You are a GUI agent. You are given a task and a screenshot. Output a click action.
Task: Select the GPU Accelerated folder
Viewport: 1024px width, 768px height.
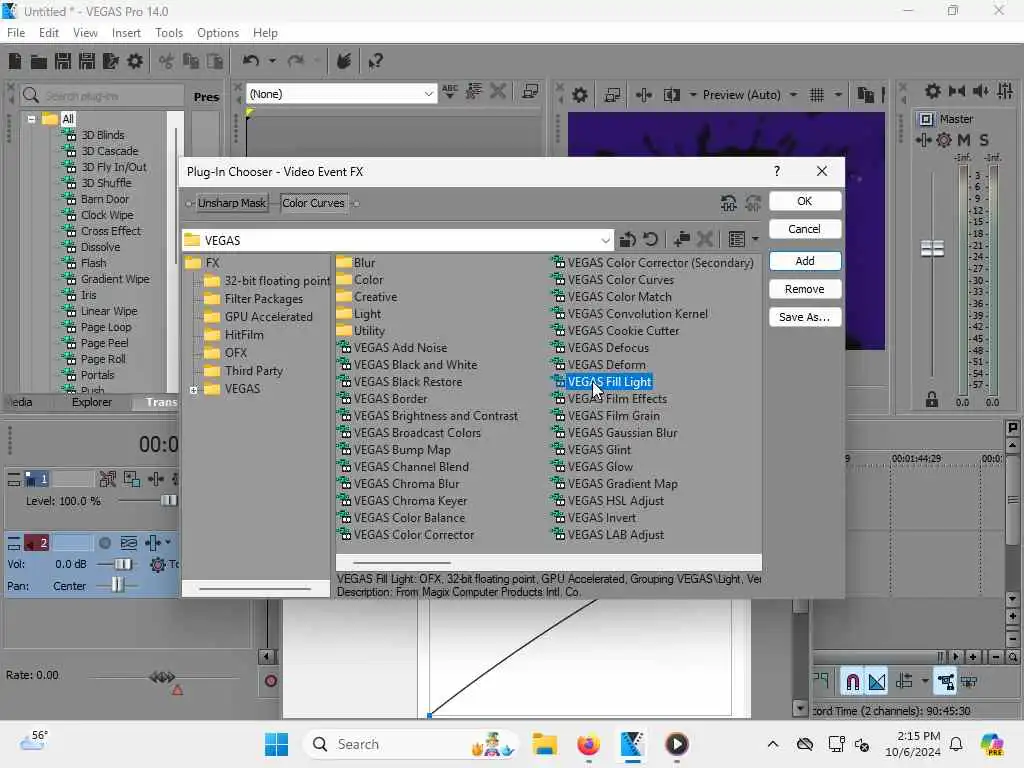pyautogui.click(x=268, y=317)
